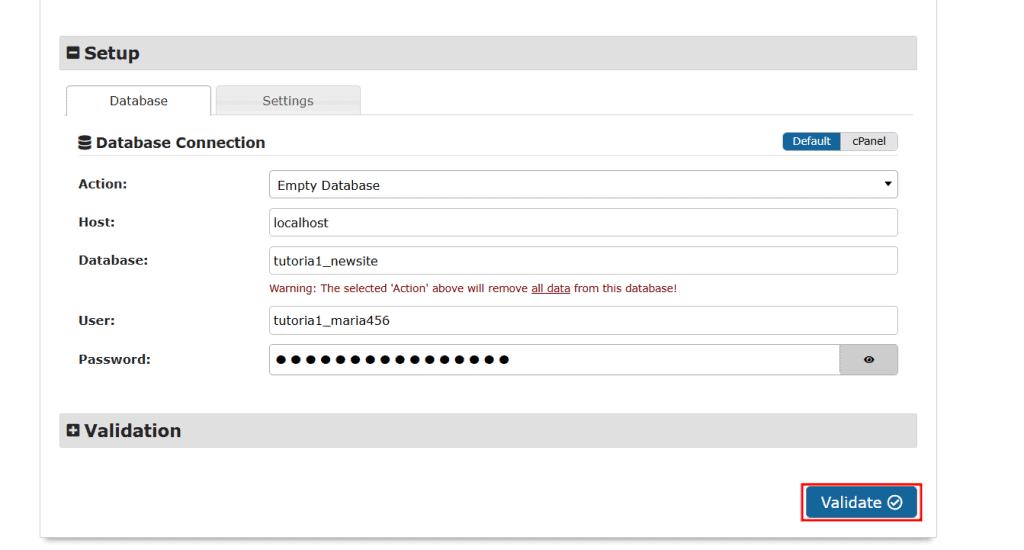Image resolution: width=1024 pixels, height=550 pixels.
Task: Click the red Warning message text
Action: (473, 288)
